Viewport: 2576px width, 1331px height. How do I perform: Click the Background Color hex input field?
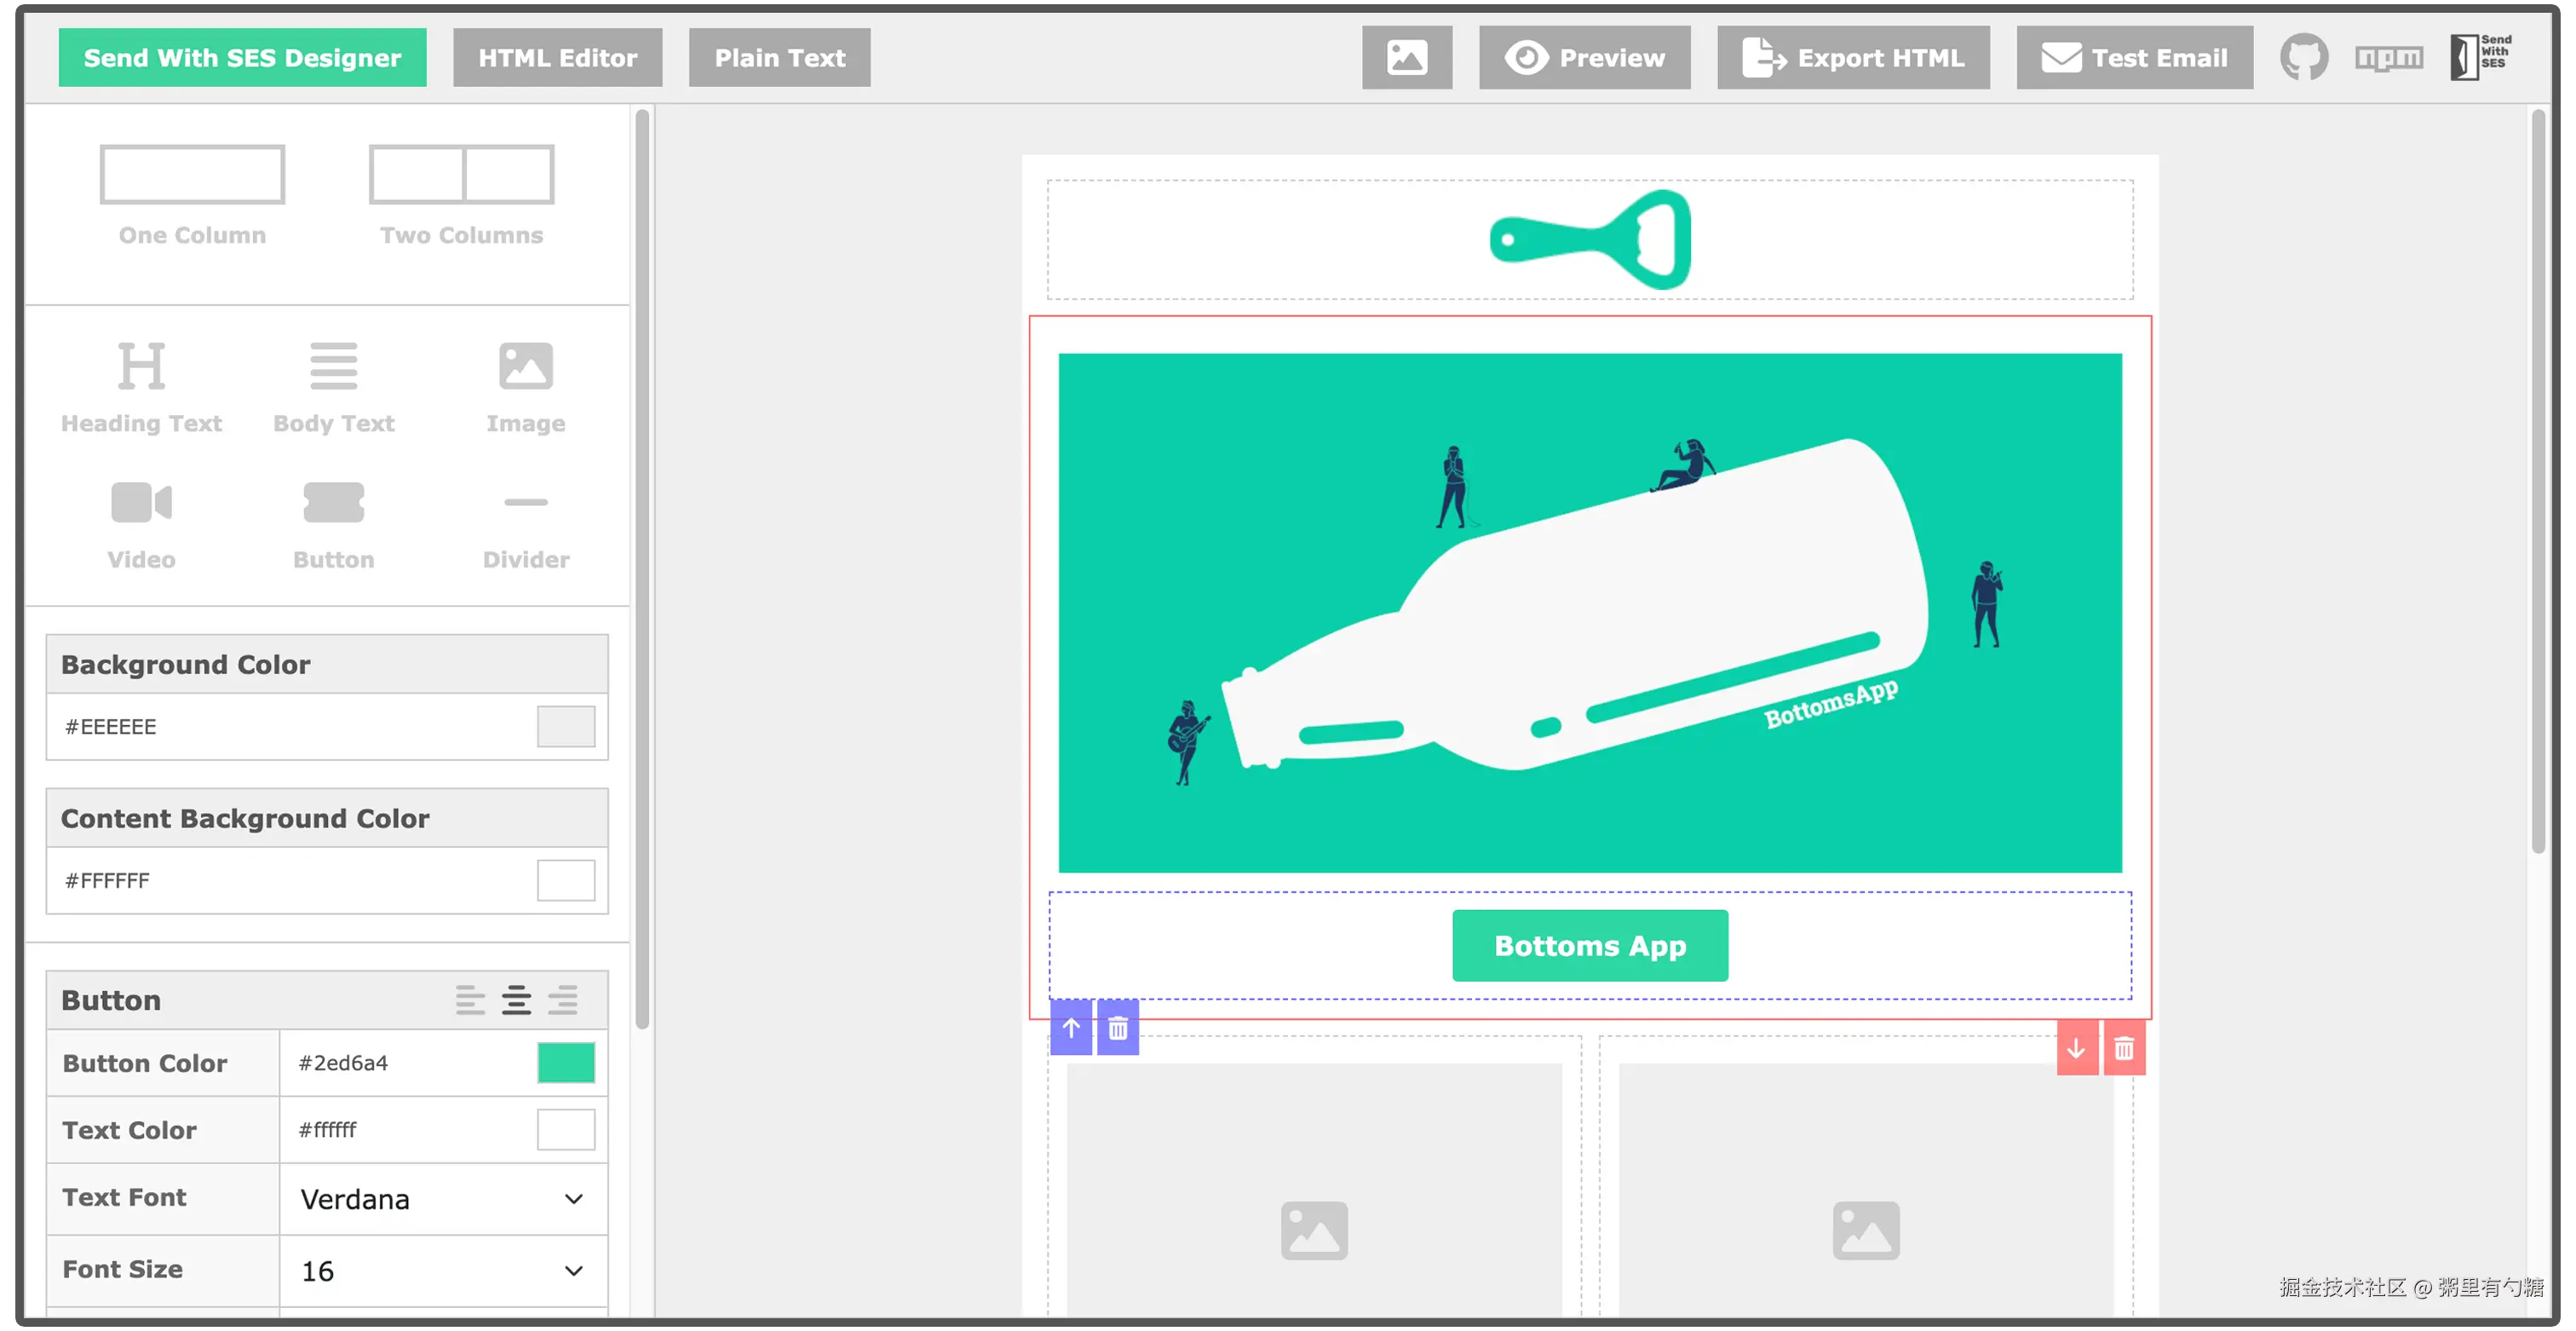tap(290, 727)
